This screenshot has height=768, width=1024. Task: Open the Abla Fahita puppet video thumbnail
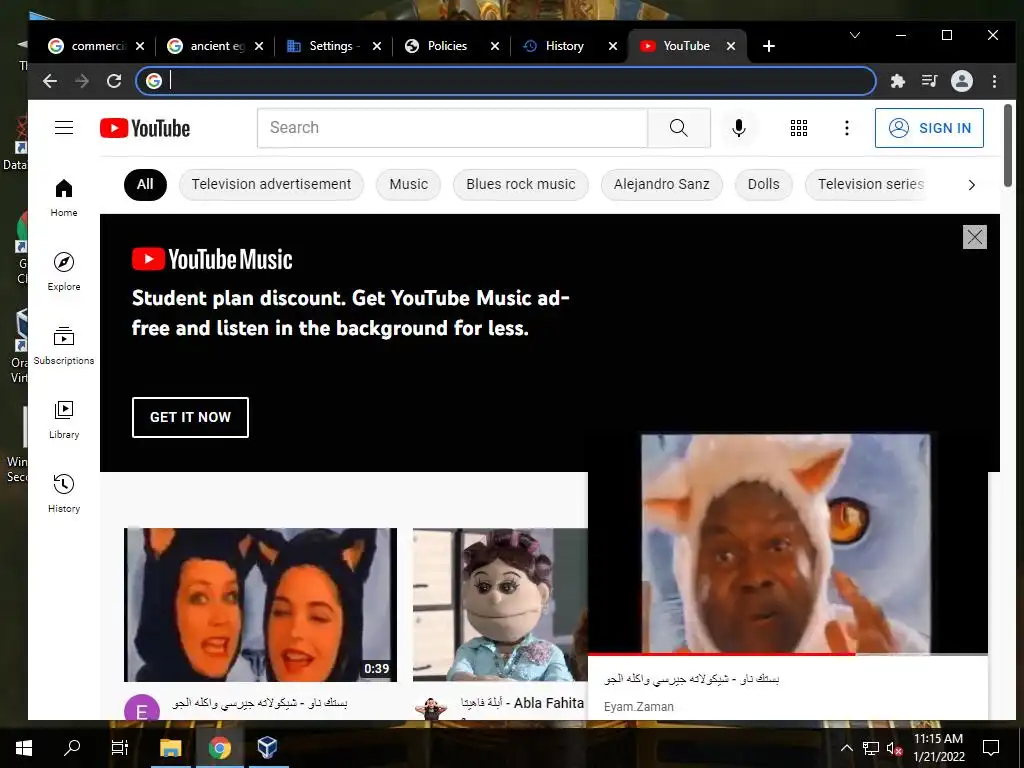pyautogui.click(x=500, y=605)
